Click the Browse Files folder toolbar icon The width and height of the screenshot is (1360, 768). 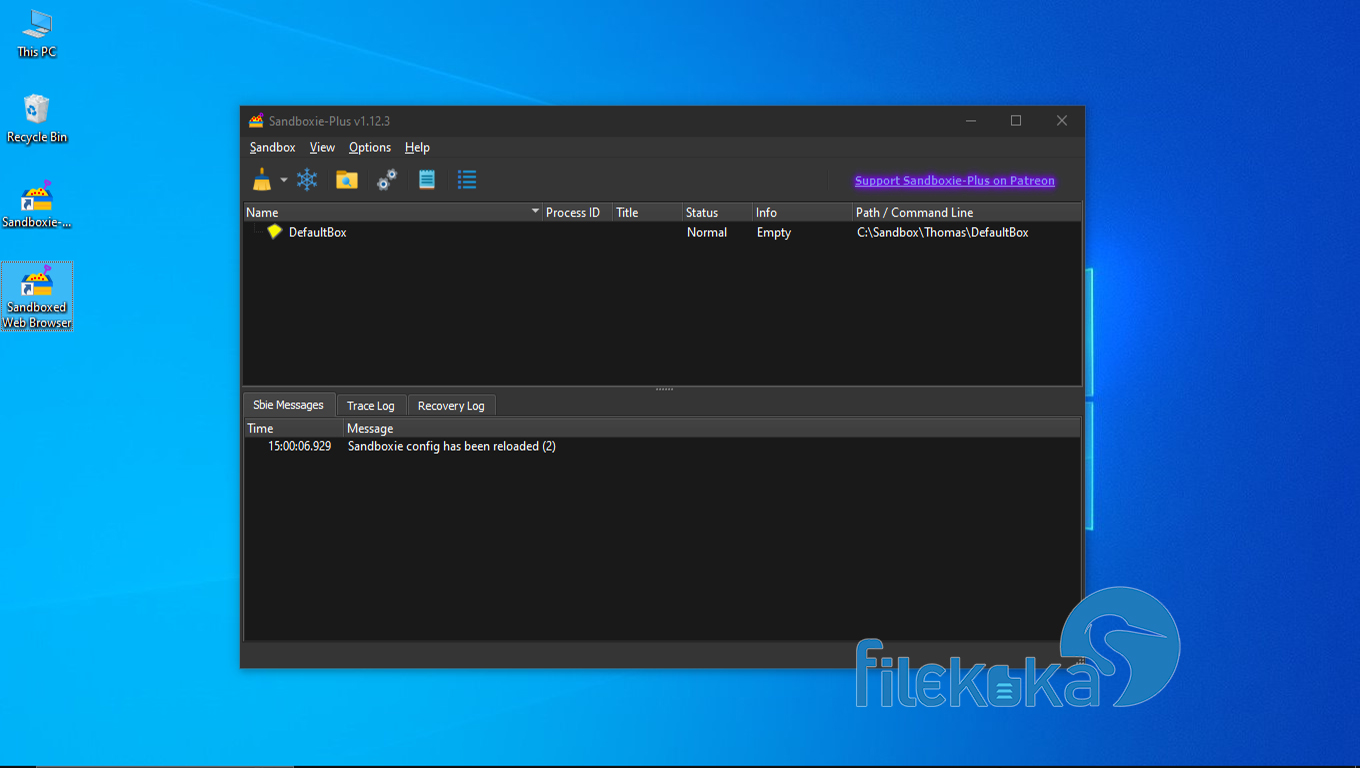(x=347, y=180)
